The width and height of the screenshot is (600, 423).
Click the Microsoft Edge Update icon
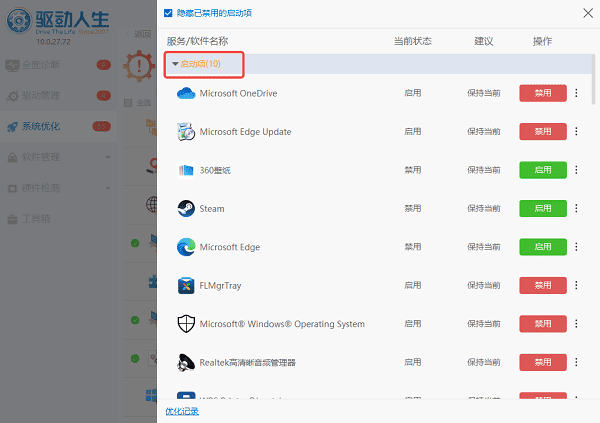(x=186, y=131)
